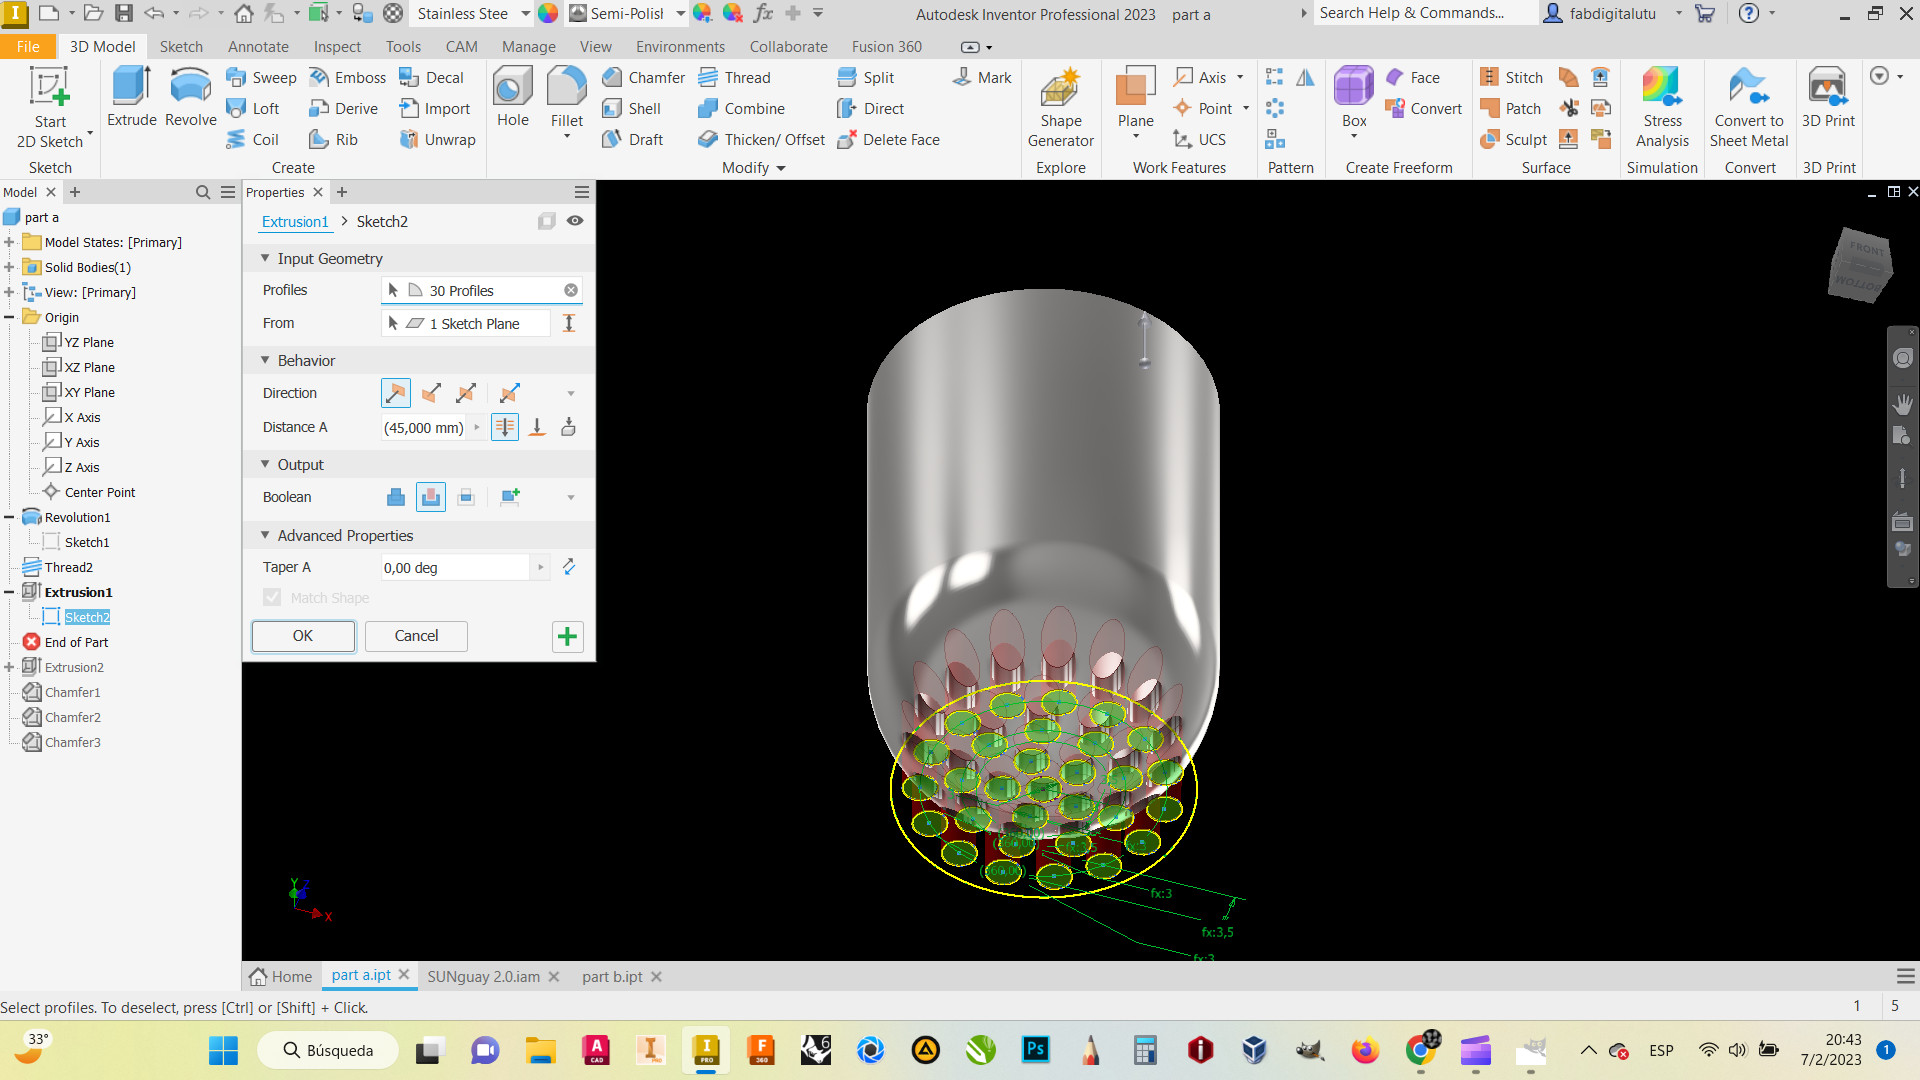This screenshot has width=1920, height=1080.
Task: Open the Environments ribbon tab
Action: 680,46
